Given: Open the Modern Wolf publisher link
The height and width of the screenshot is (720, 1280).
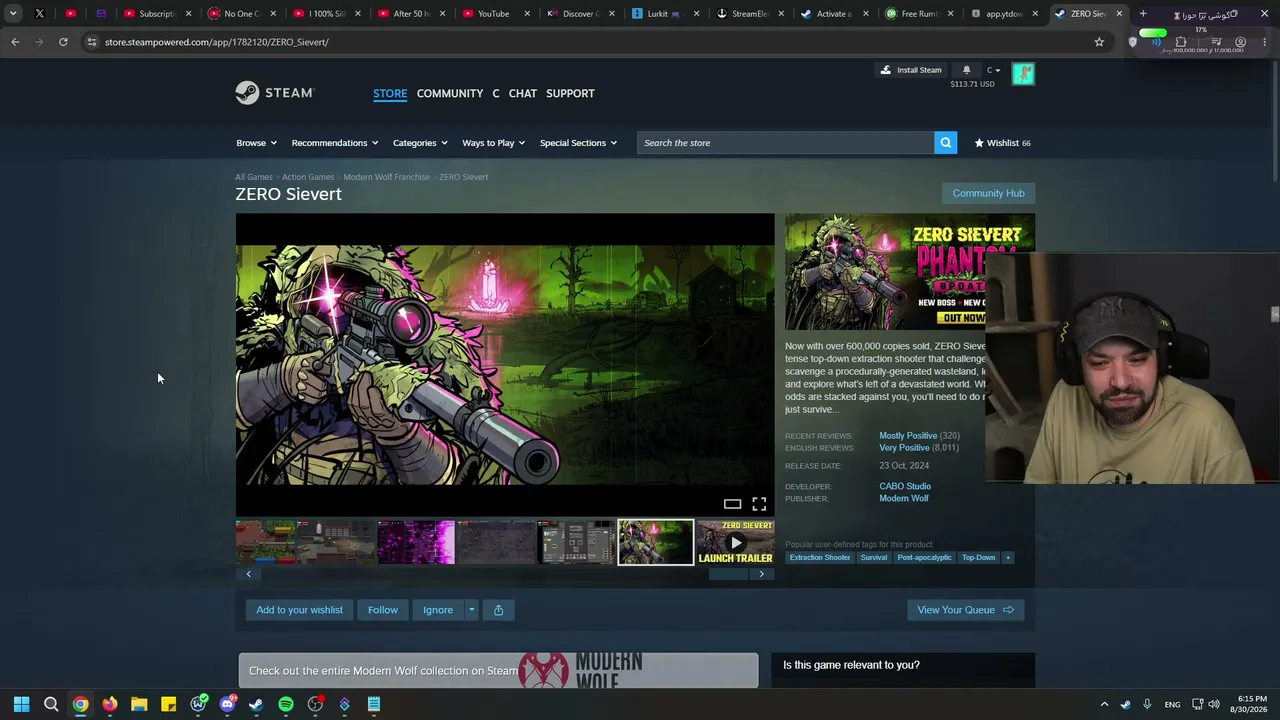Looking at the screenshot, I should point(904,498).
